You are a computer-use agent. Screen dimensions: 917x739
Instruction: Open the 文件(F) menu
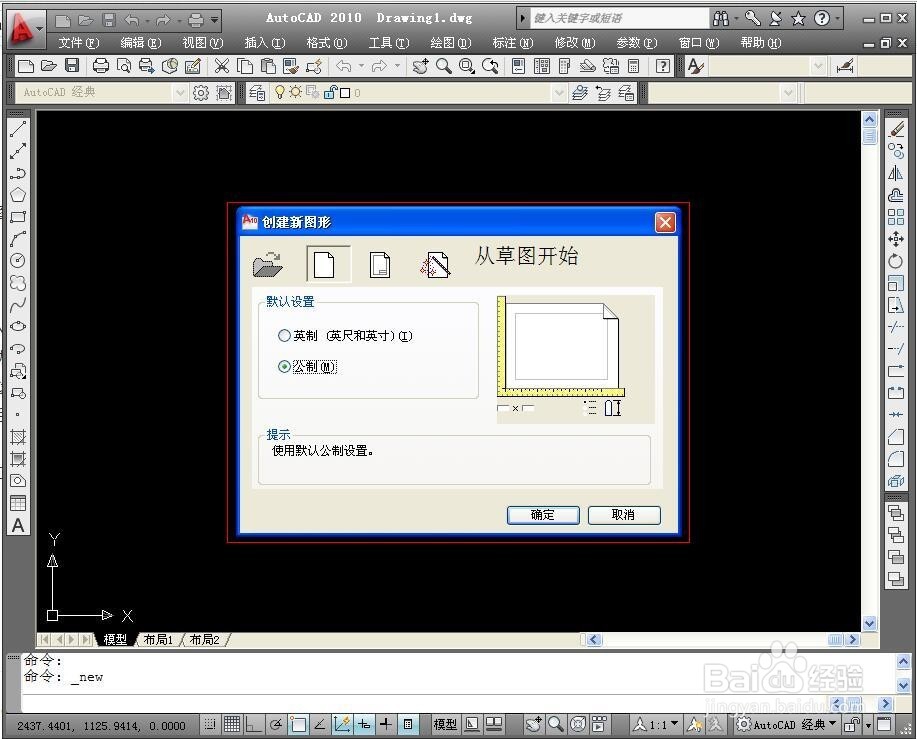click(x=78, y=43)
